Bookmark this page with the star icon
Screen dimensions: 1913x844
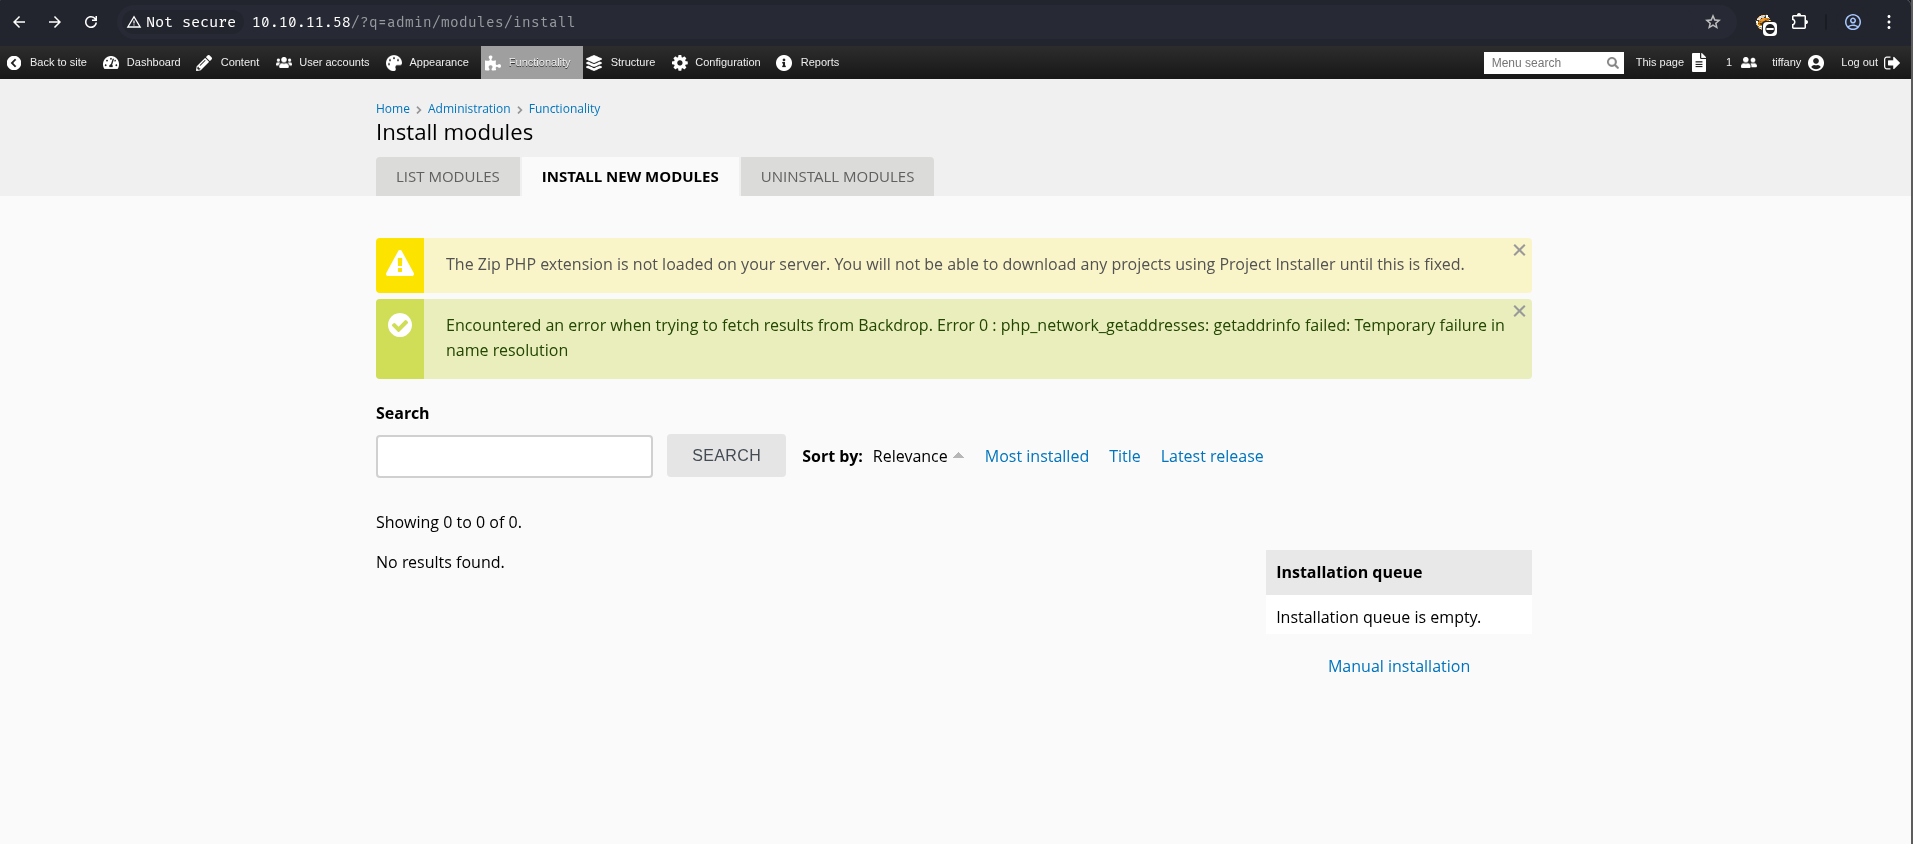click(1713, 22)
